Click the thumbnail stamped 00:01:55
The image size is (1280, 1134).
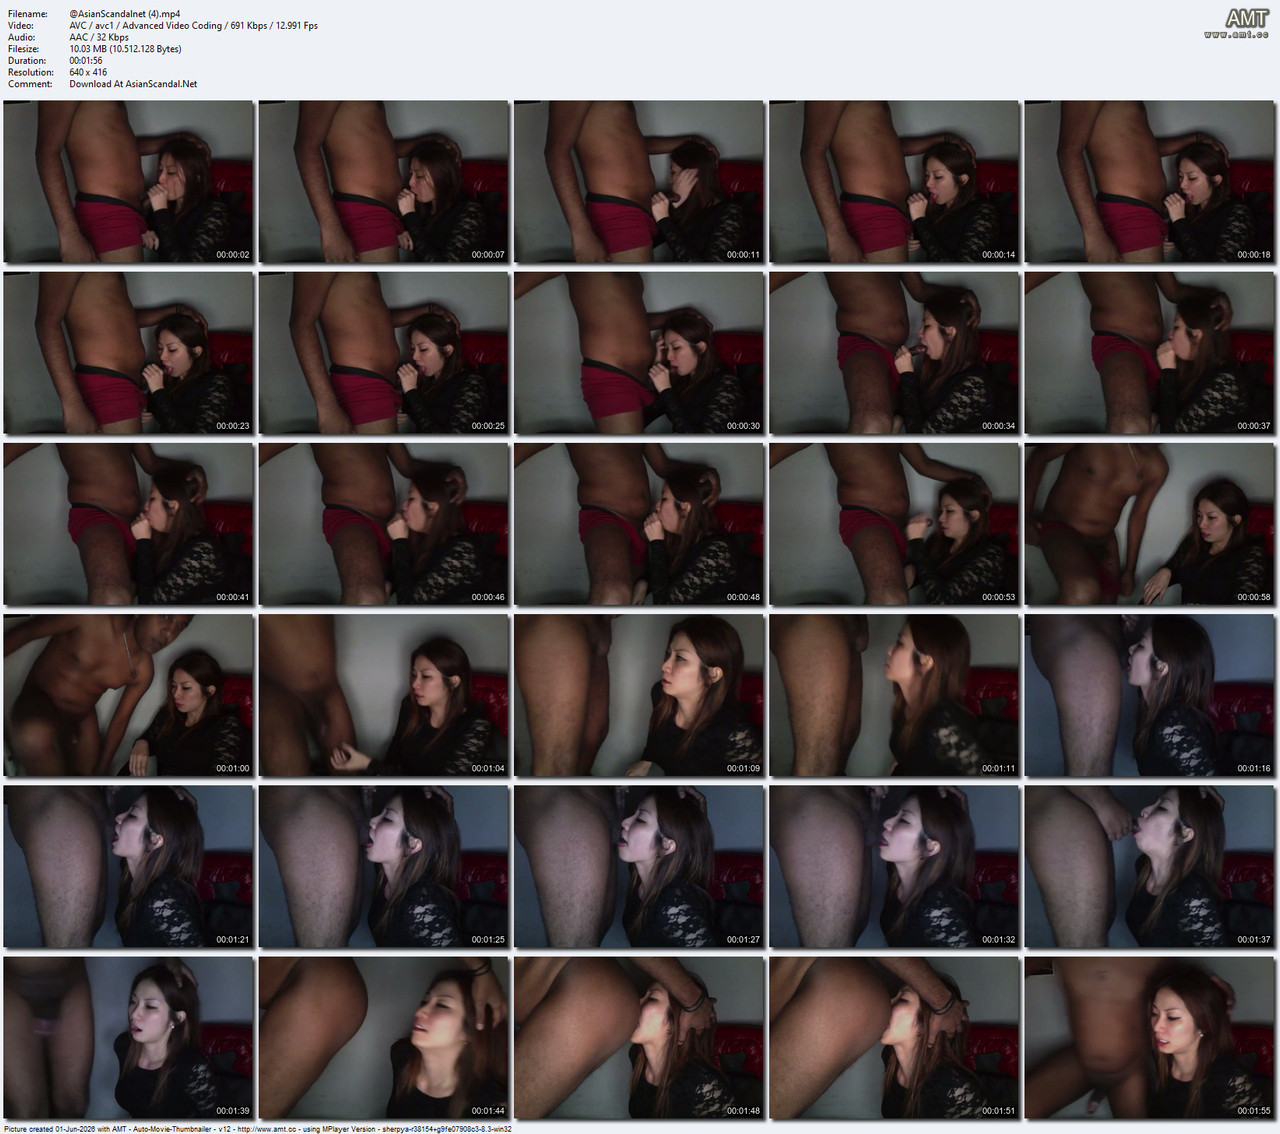pyautogui.click(x=1150, y=1038)
